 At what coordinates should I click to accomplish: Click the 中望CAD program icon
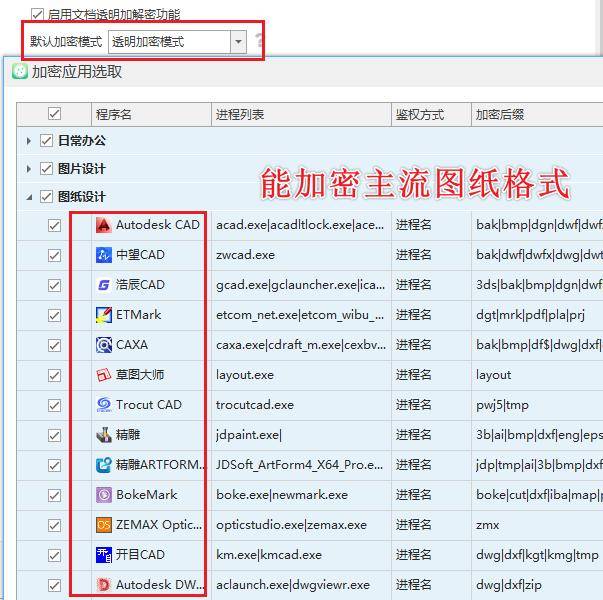[x=103, y=255]
